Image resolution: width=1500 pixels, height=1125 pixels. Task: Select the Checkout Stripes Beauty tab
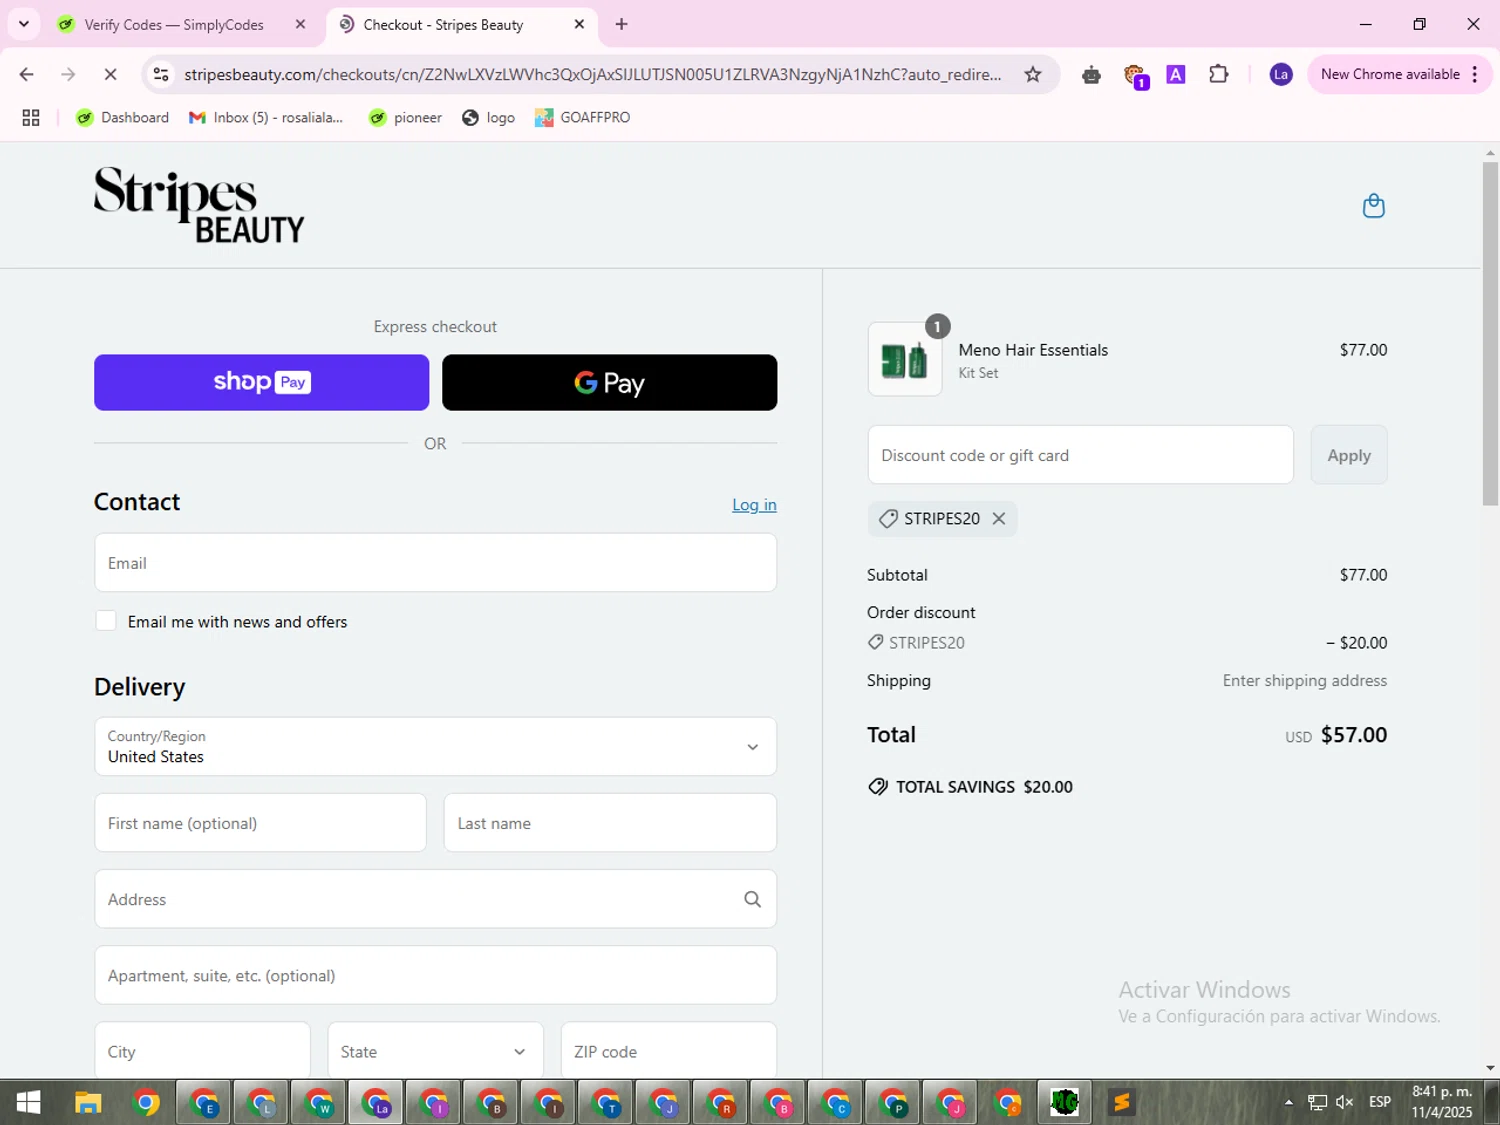pos(443,24)
